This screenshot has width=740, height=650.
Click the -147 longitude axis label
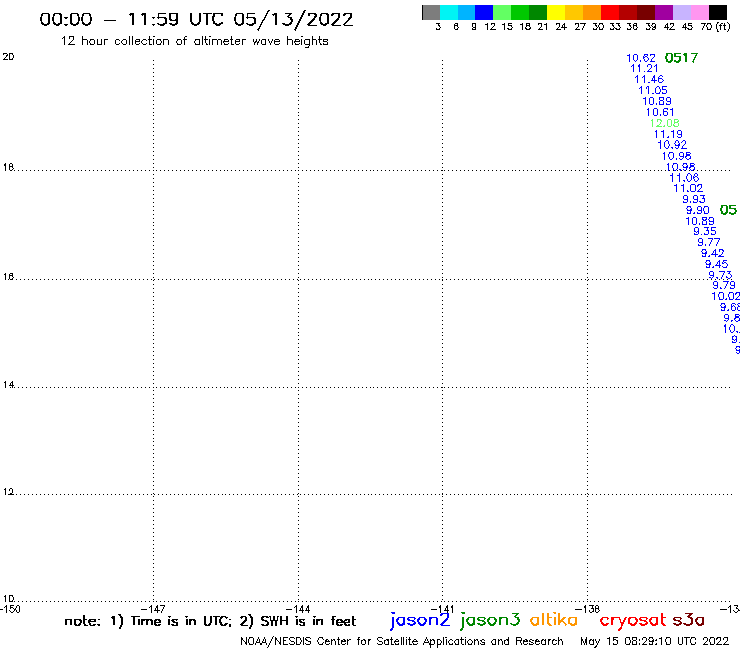153,609
